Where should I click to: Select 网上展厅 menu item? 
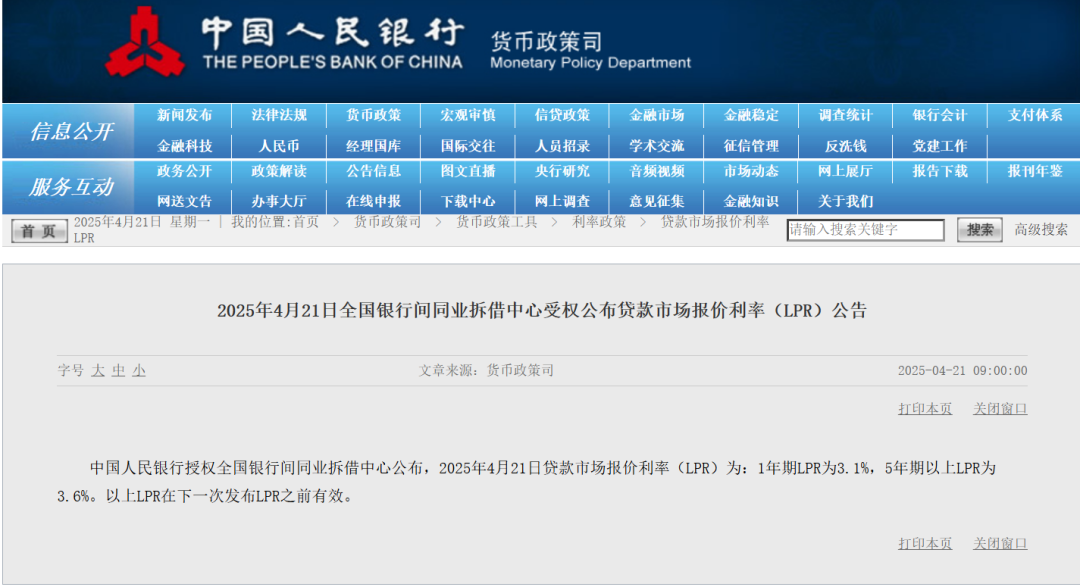[845, 171]
